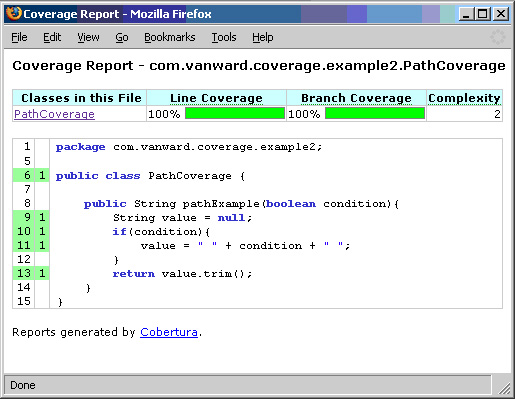The image size is (515, 399).
Task: Minimize the Firefox window
Action: pyautogui.click(x=466, y=14)
